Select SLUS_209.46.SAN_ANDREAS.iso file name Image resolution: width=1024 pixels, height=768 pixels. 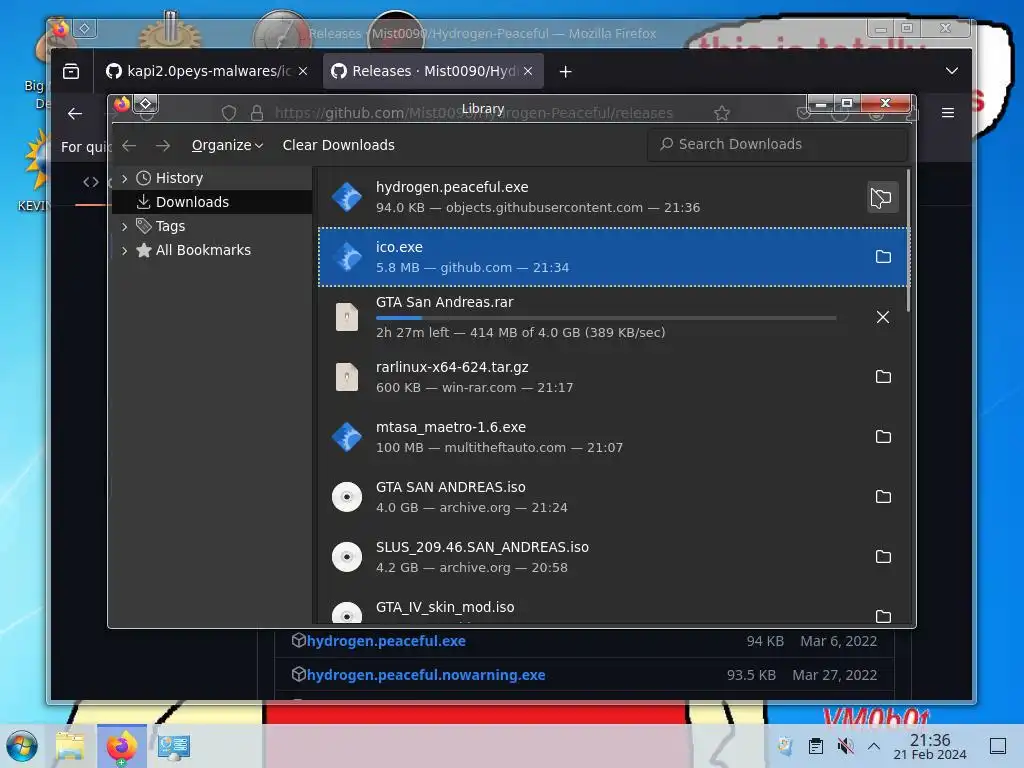[482, 547]
